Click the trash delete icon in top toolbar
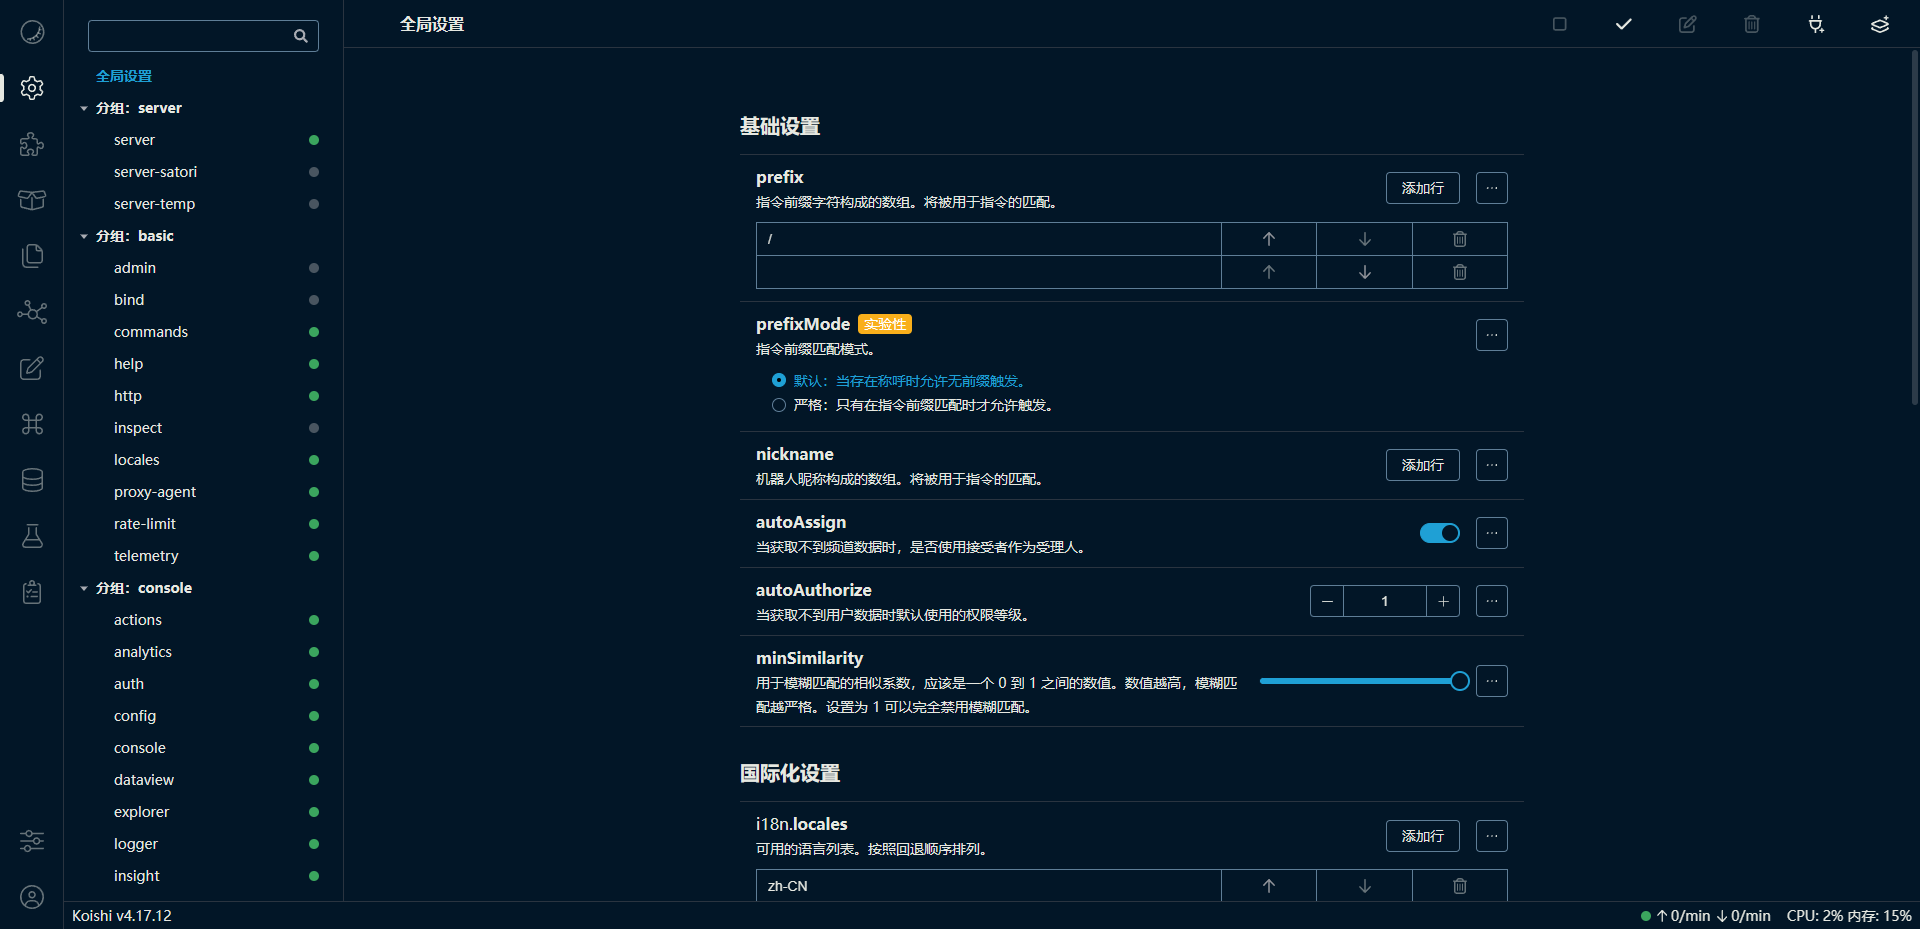 coord(1751,24)
